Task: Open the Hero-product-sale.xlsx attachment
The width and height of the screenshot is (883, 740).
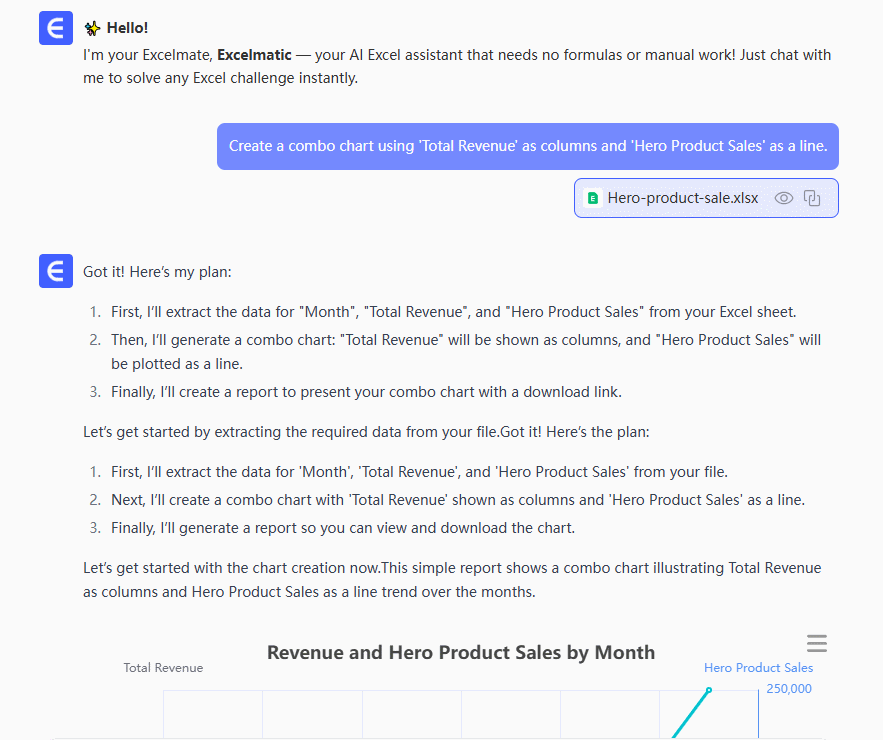Action: tap(683, 198)
